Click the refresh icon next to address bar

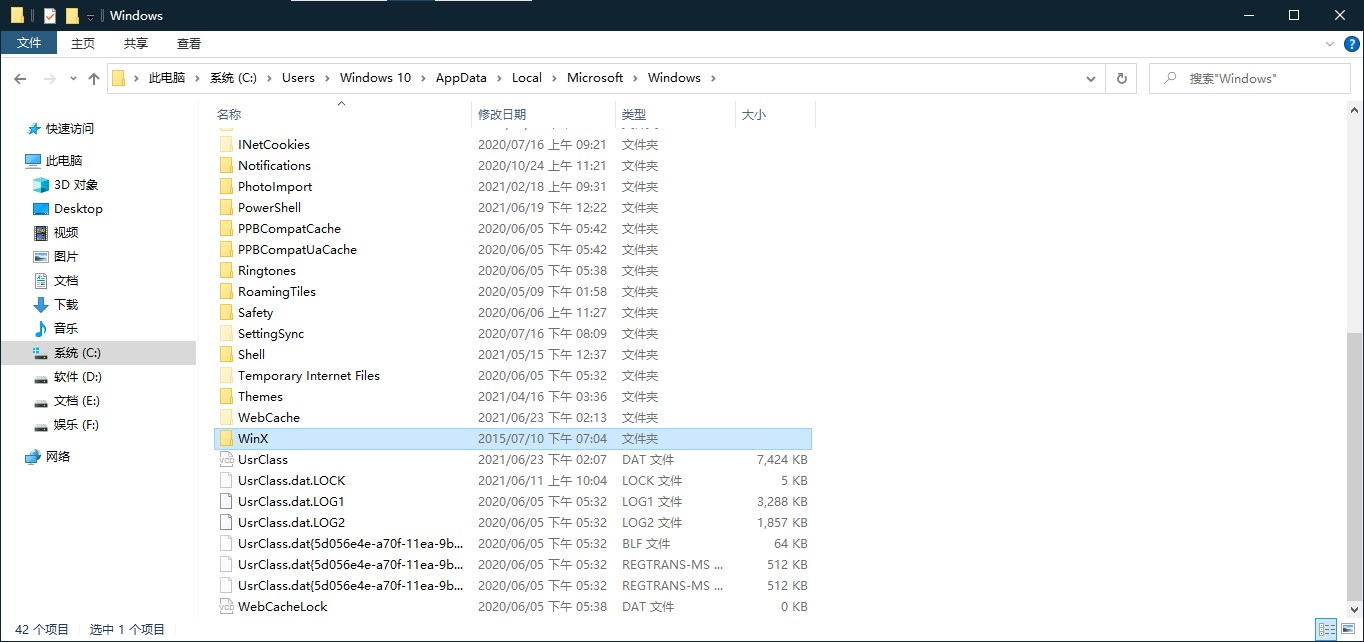[1121, 77]
